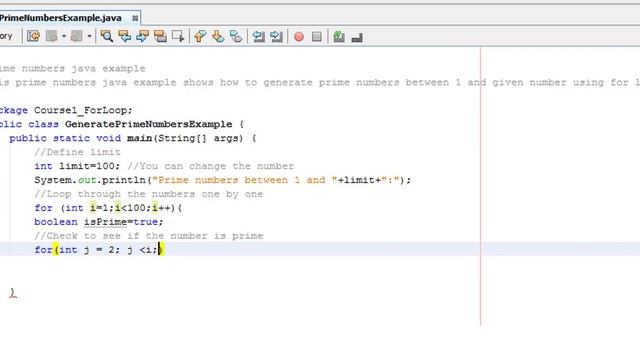The width and height of the screenshot is (640, 360).
Task: Click the green Uncomment icon
Action: (x=339, y=36)
